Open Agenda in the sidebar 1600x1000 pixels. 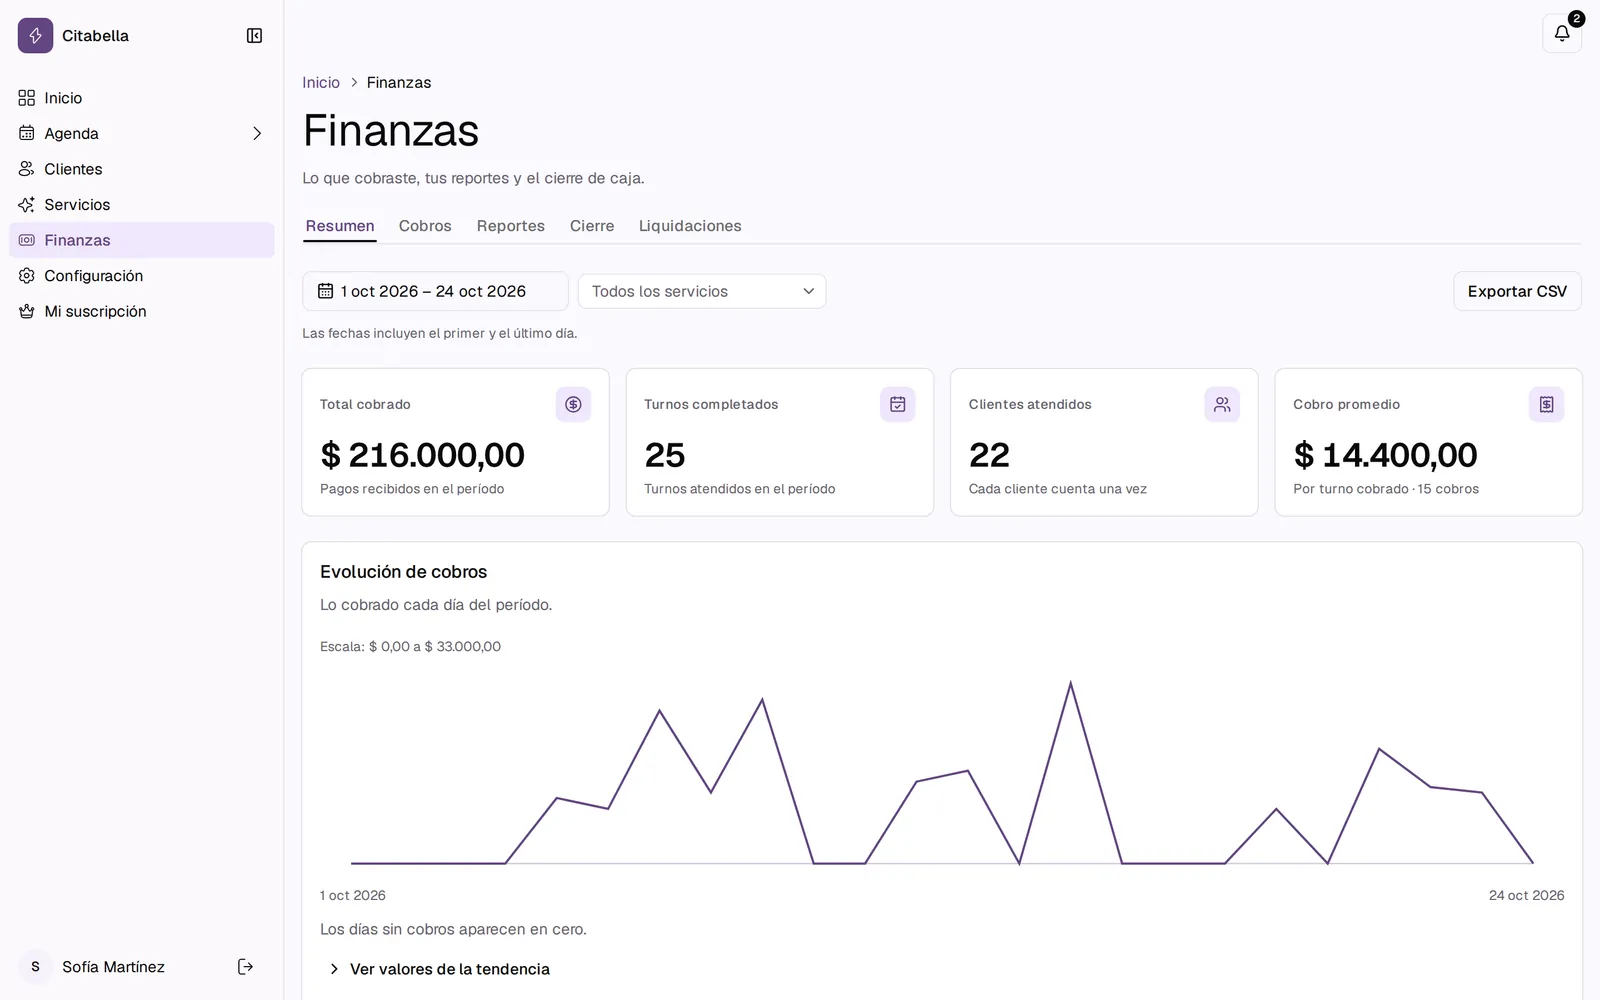point(142,133)
